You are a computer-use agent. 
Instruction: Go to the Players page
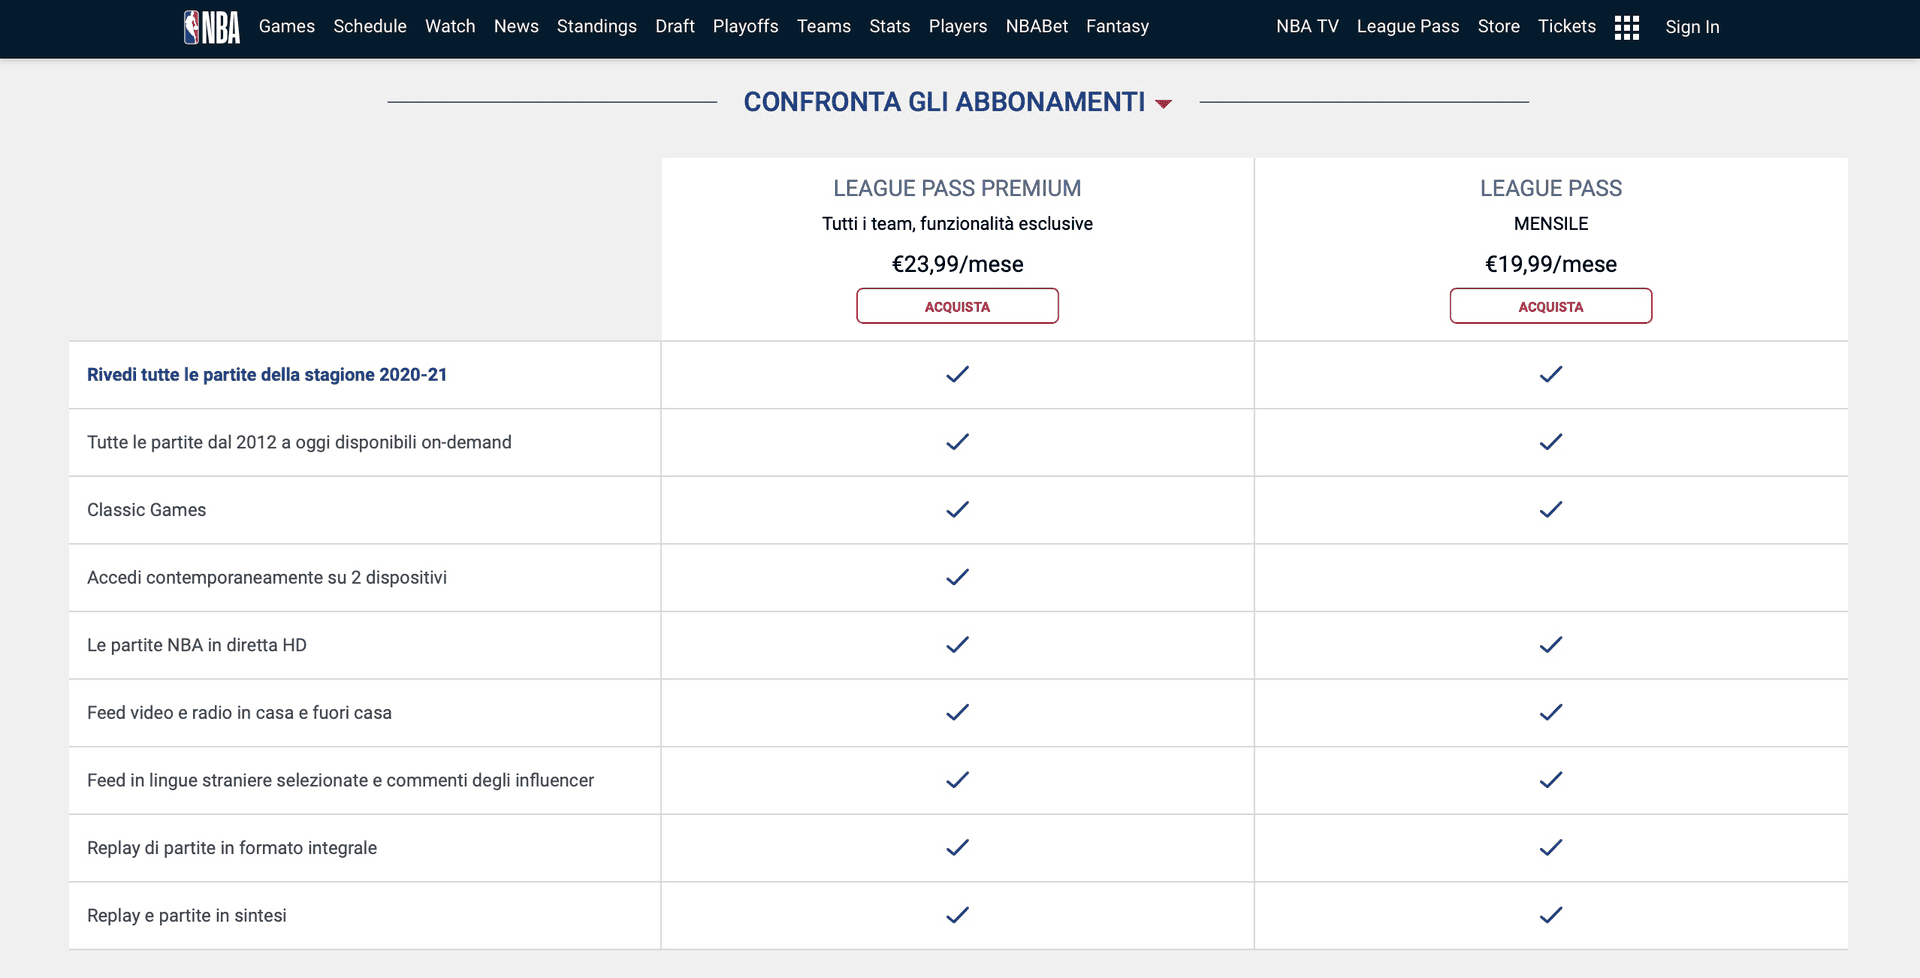point(958,26)
